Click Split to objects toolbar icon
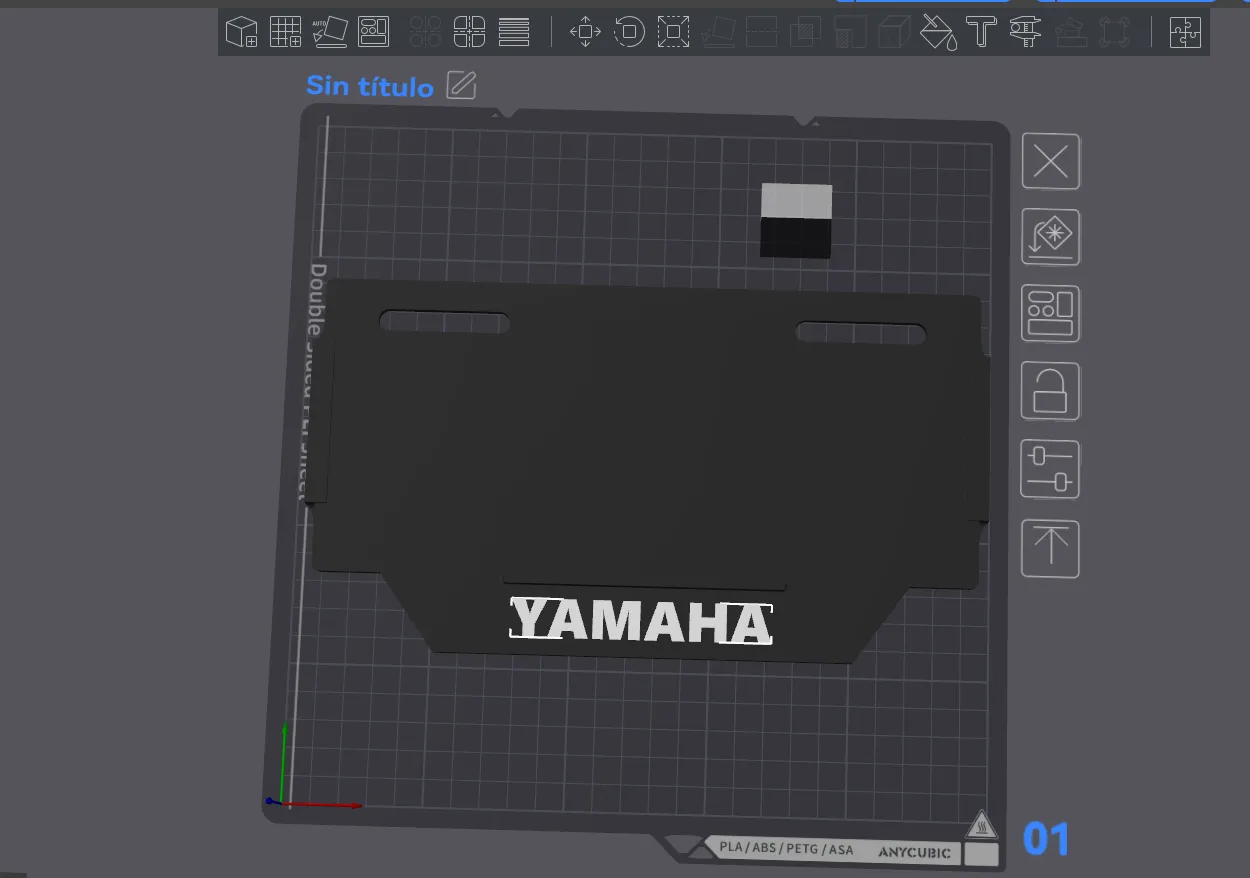 tap(426, 32)
